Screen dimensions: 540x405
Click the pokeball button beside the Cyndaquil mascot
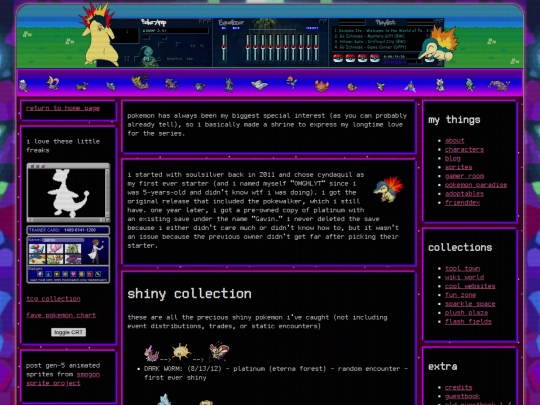(429, 59)
